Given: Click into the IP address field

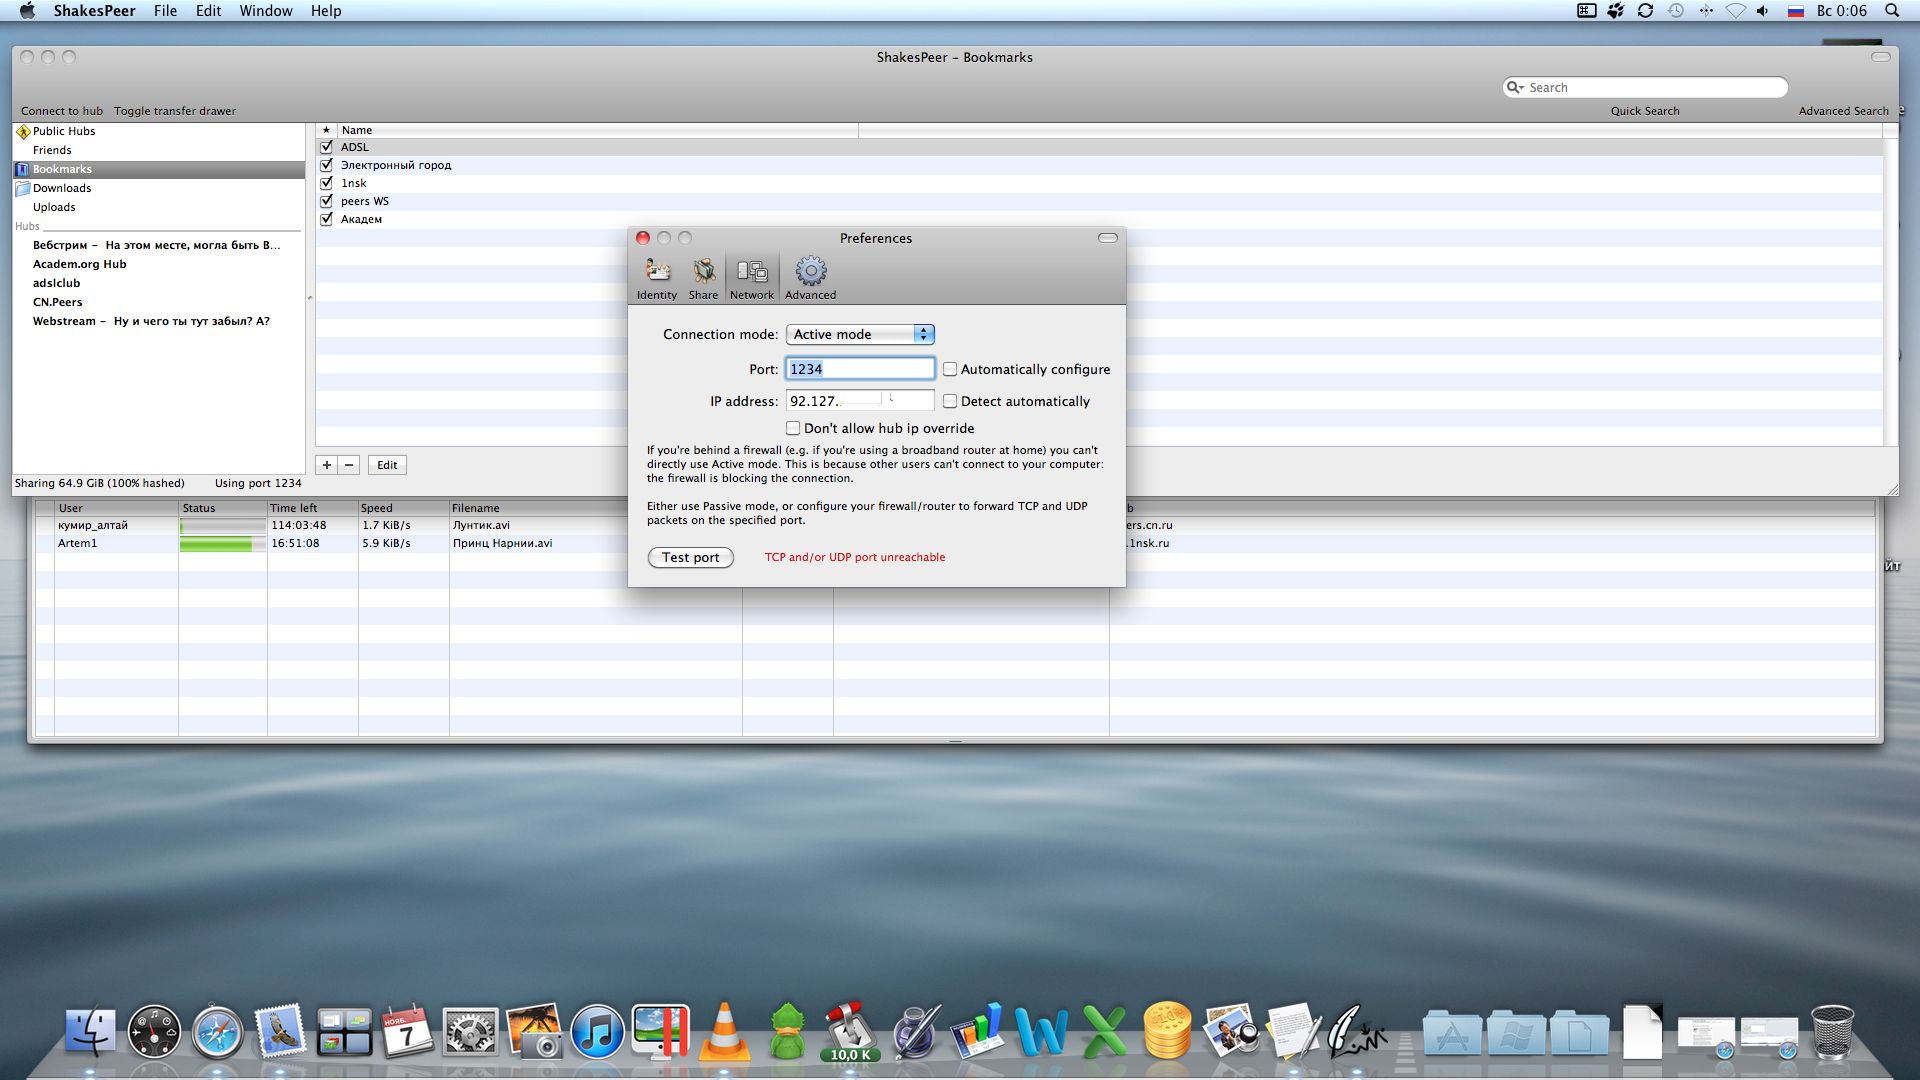Looking at the screenshot, I should point(860,401).
